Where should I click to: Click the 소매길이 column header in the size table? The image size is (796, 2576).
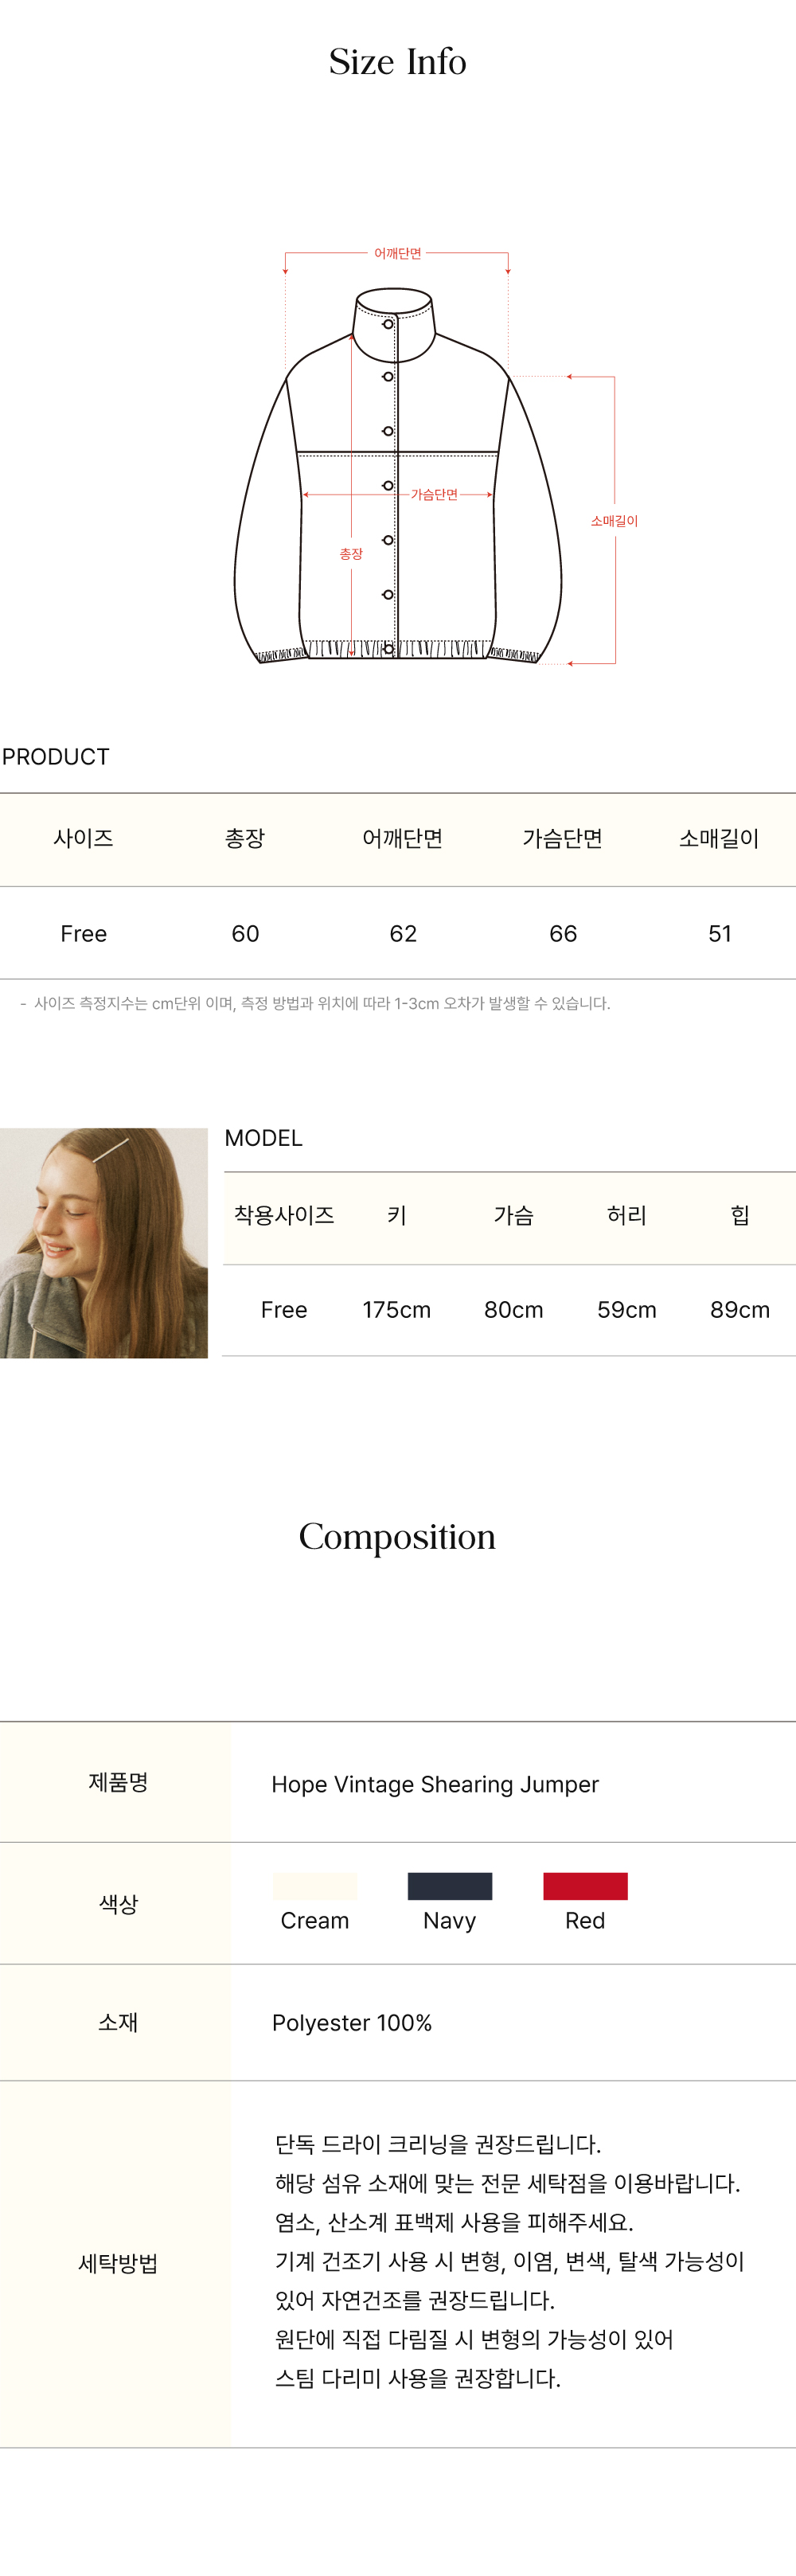click(719, 838)
